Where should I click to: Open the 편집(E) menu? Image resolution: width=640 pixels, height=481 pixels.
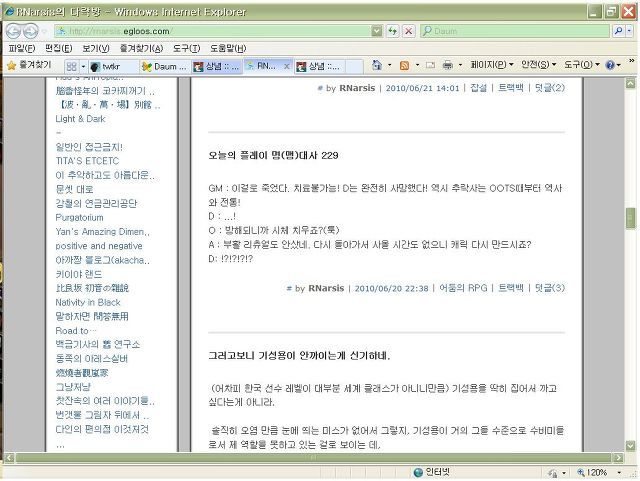[x=58, y=48]
